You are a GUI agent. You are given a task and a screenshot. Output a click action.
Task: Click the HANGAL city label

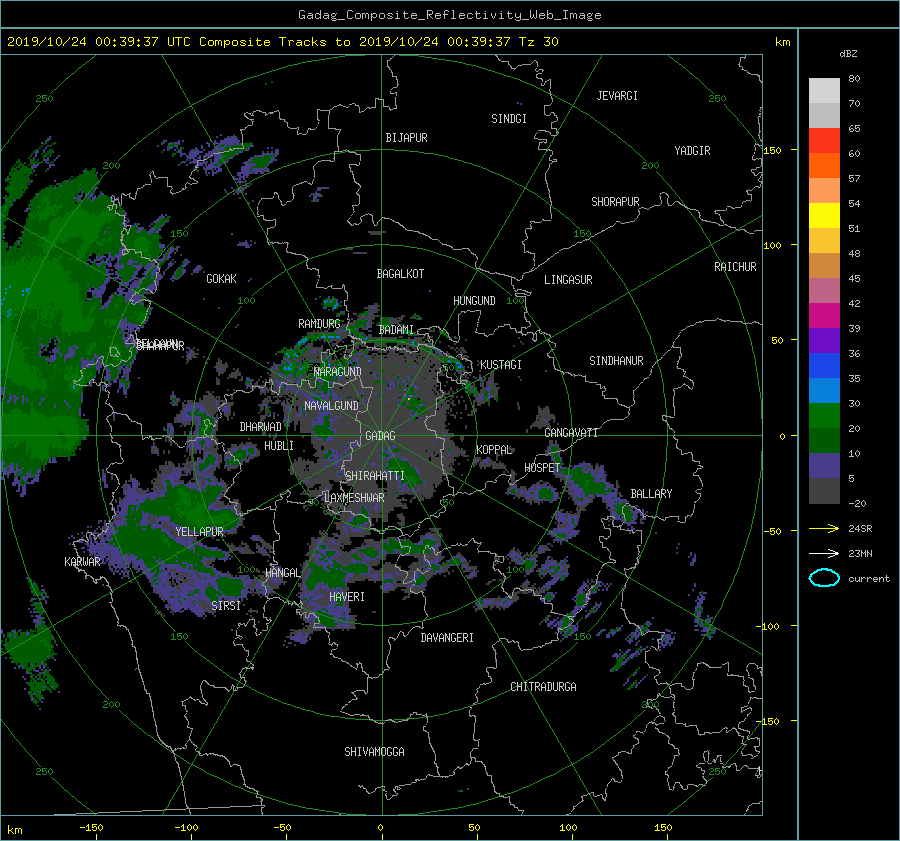[282, 572]
